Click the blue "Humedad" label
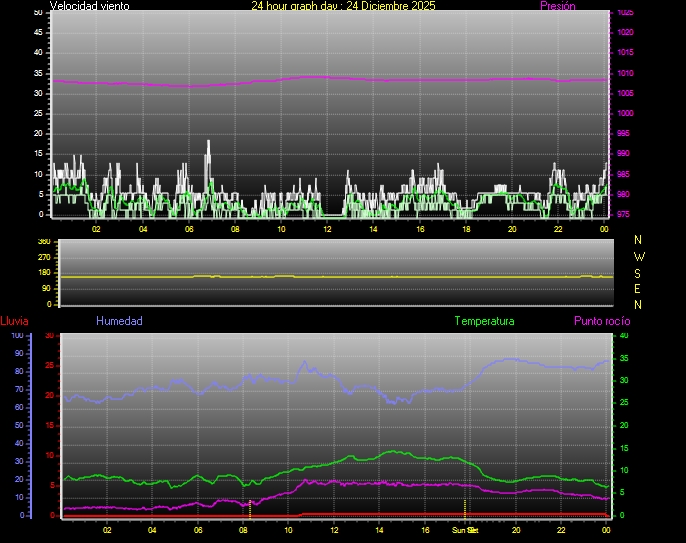The image size is (686, 543). pyautogui.click(x=119, y=321)
